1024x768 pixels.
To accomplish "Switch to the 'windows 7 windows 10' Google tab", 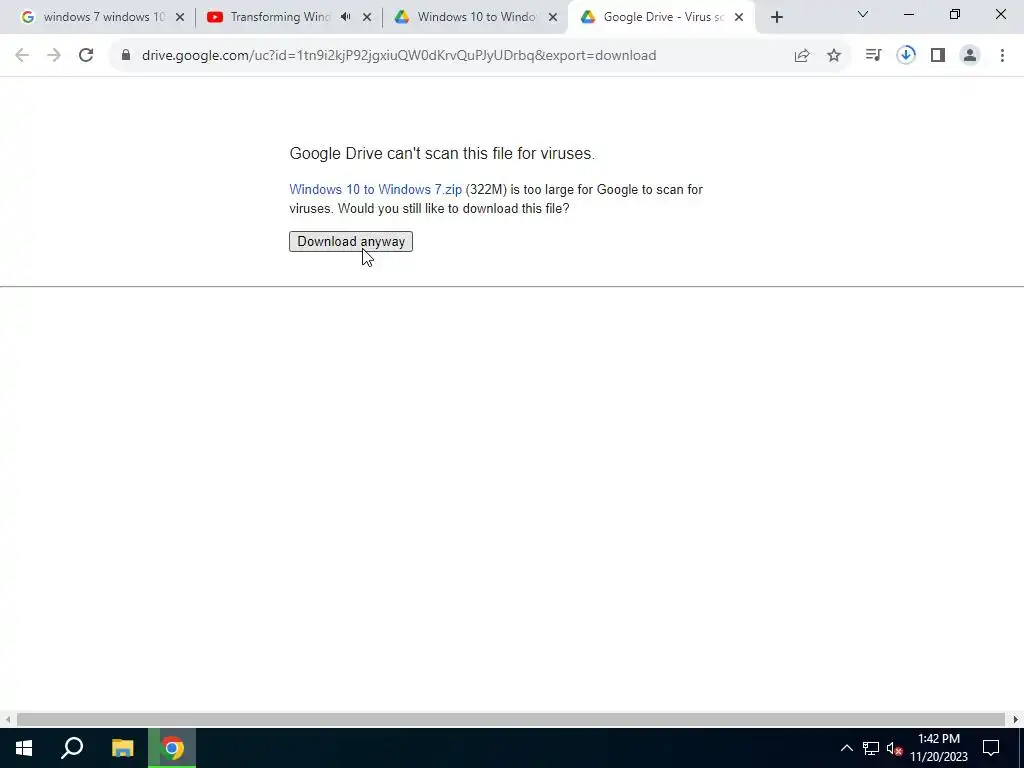I will [101, 17].
